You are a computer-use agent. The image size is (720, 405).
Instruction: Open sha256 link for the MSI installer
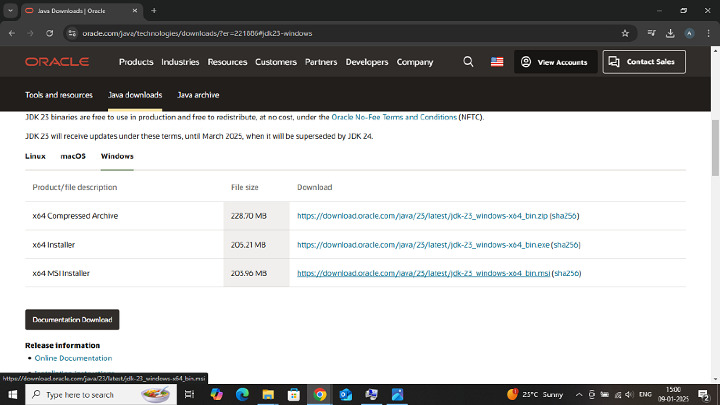567,273
